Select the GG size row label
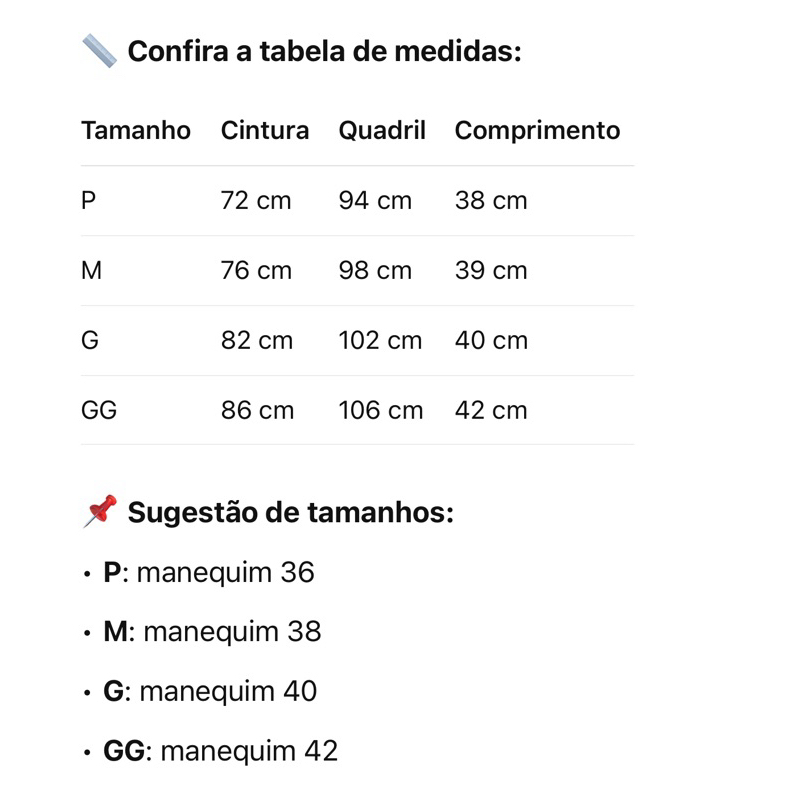The width and height of the screenshot is (800, 800). pos(99,411)
